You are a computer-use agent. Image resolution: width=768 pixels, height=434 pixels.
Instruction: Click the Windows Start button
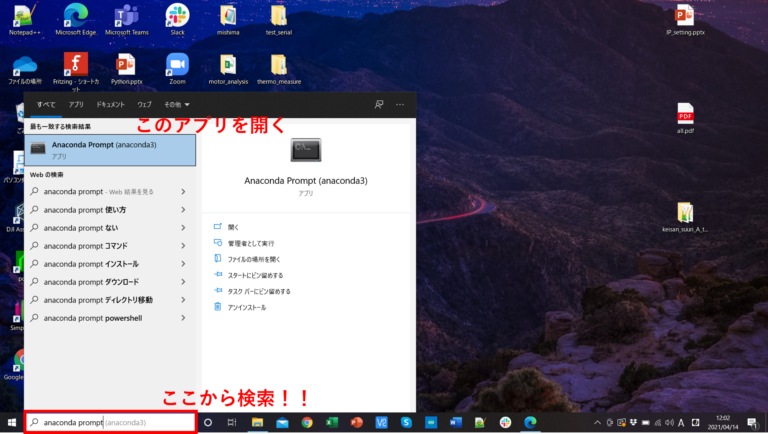coord(12,423)
